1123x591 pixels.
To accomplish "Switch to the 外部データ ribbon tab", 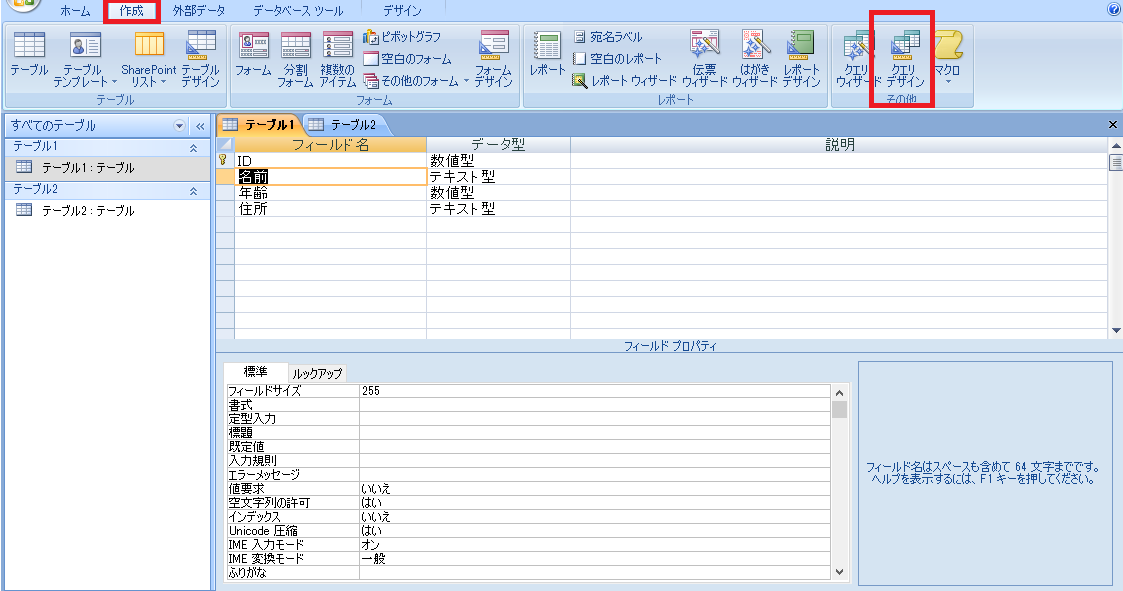I will (198, 11).
